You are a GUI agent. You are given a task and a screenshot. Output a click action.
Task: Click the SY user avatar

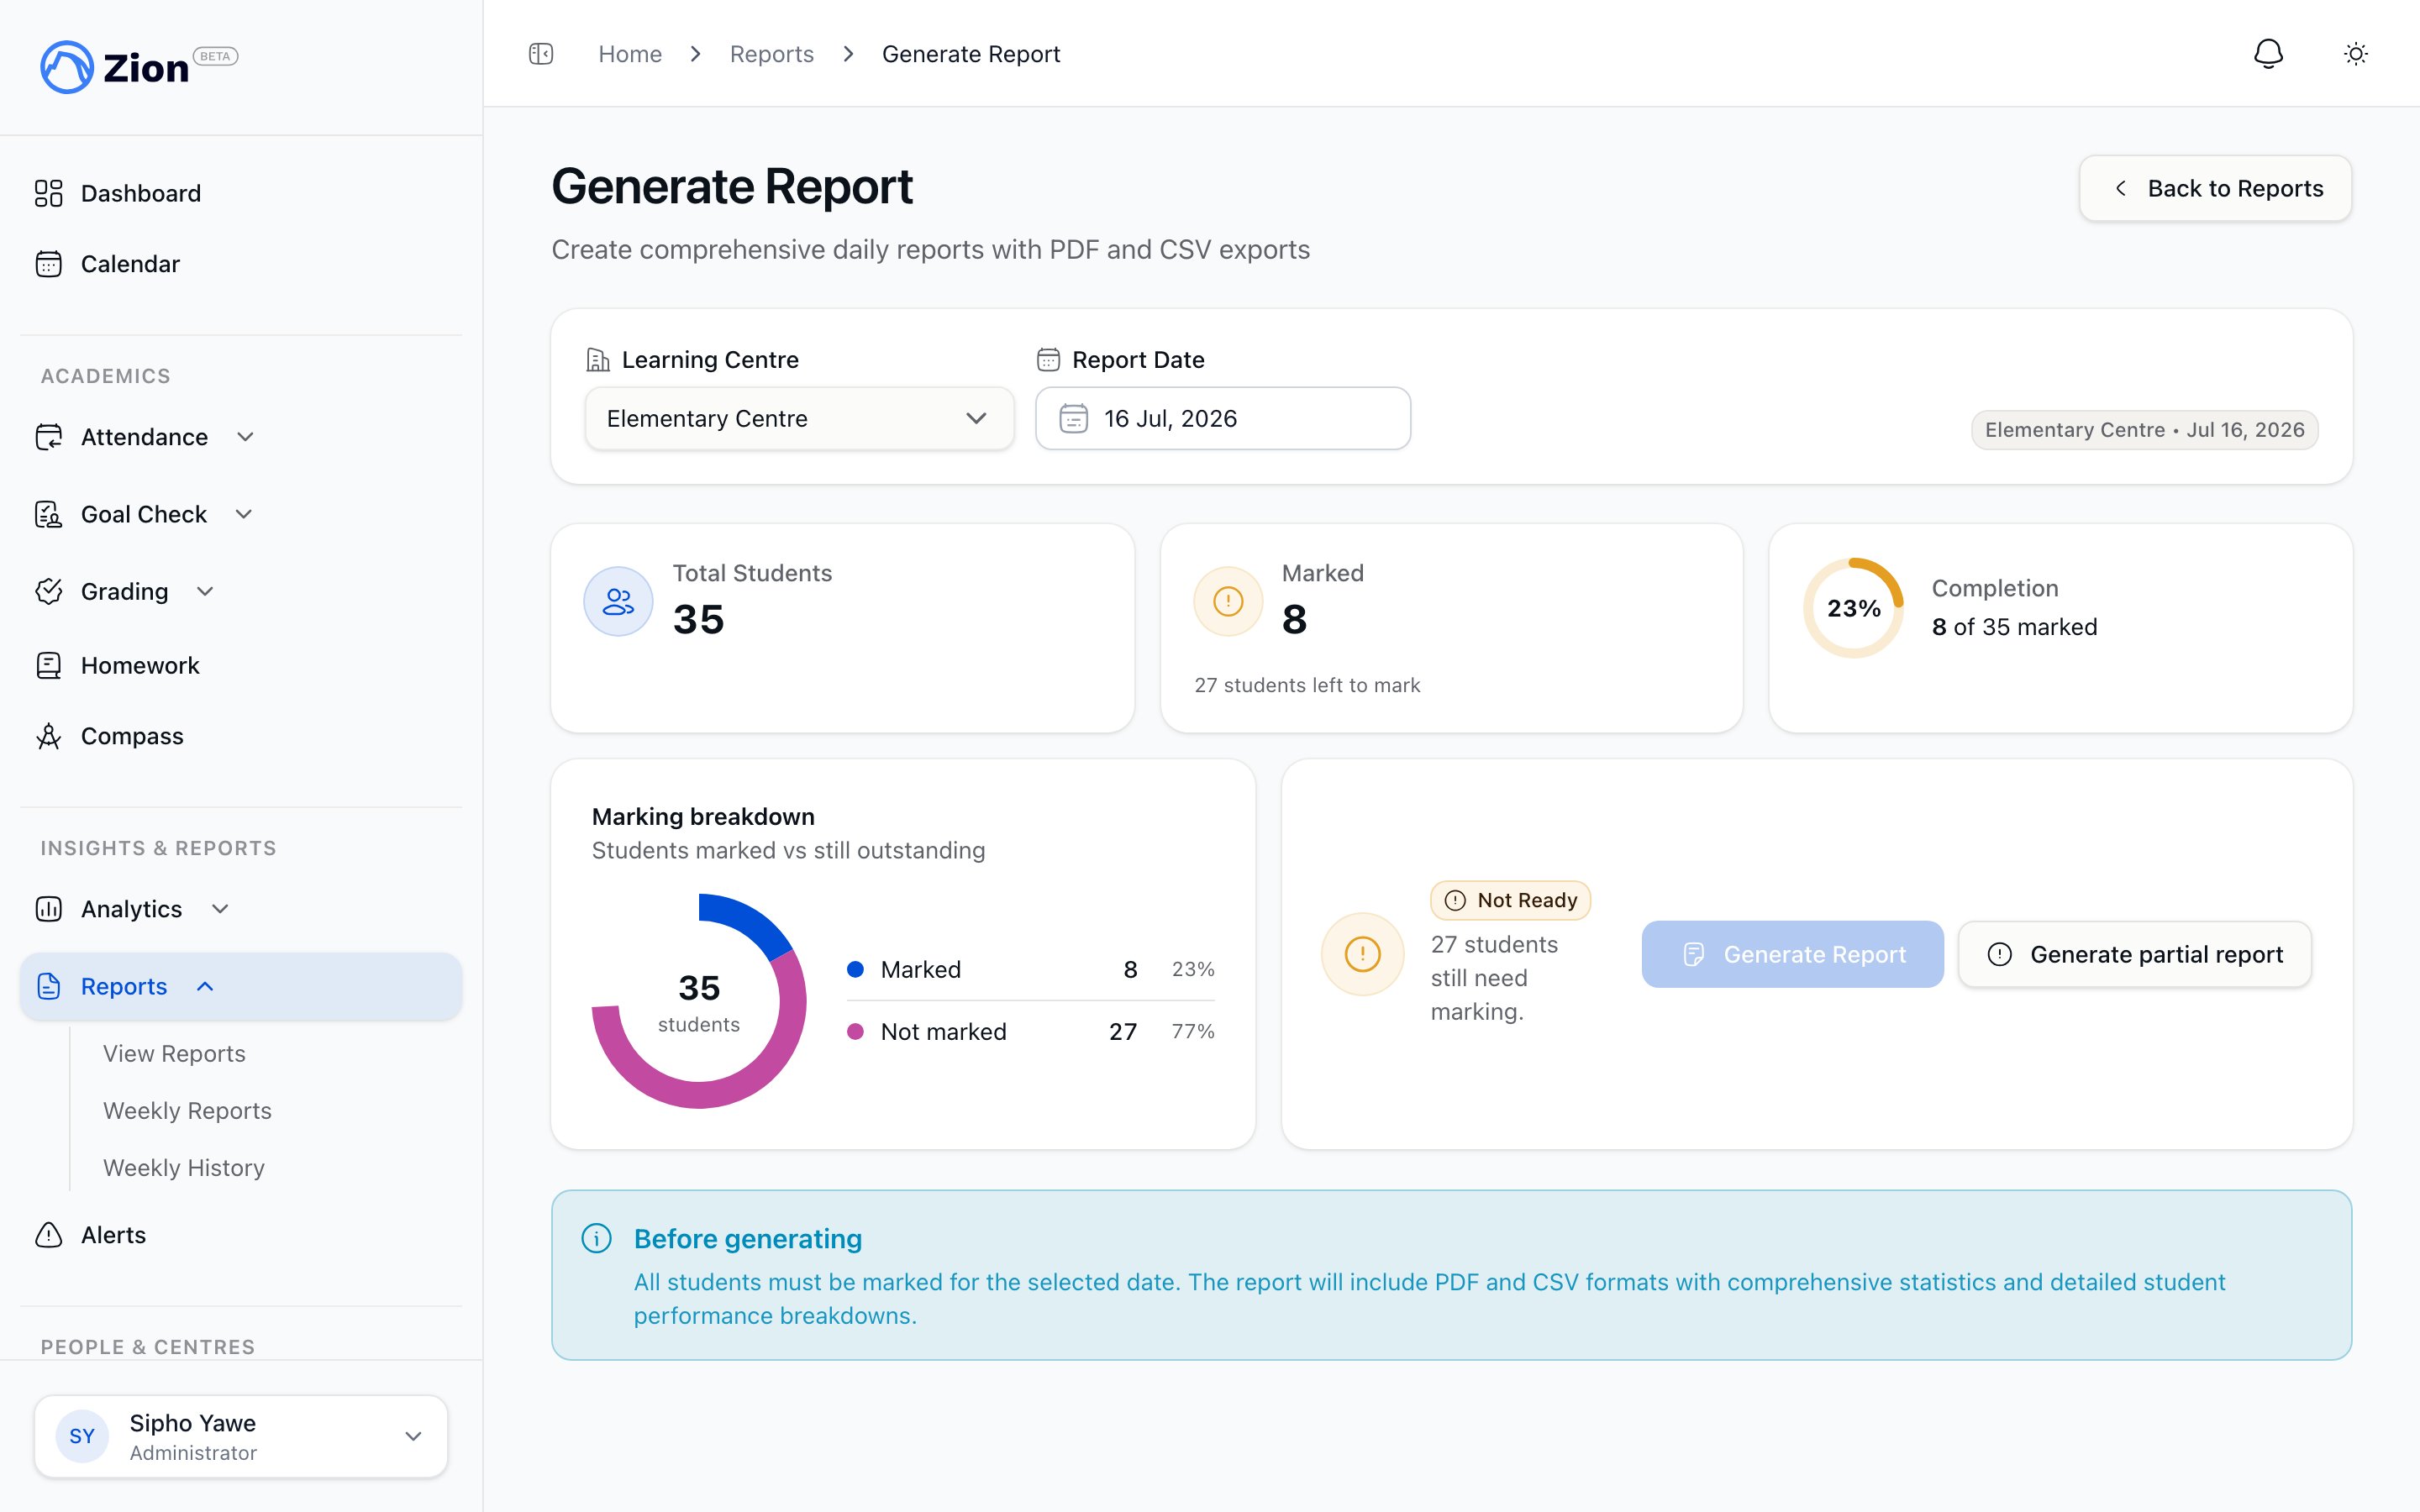tap(82, 1436)
